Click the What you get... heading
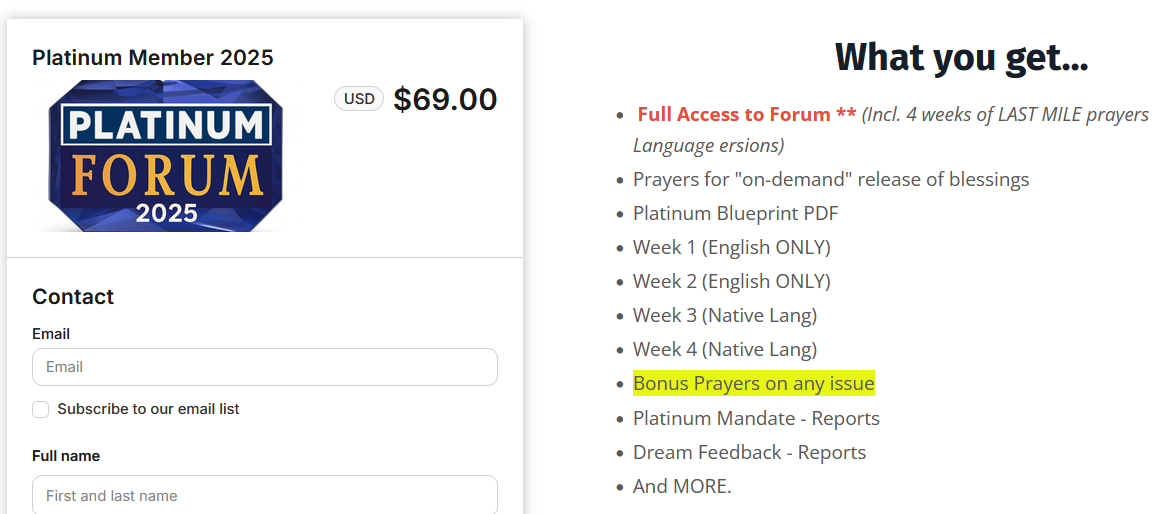Image resolution: width=1153 pixels, height=514 pixels. pyautogui.click(x=961, y=57)
